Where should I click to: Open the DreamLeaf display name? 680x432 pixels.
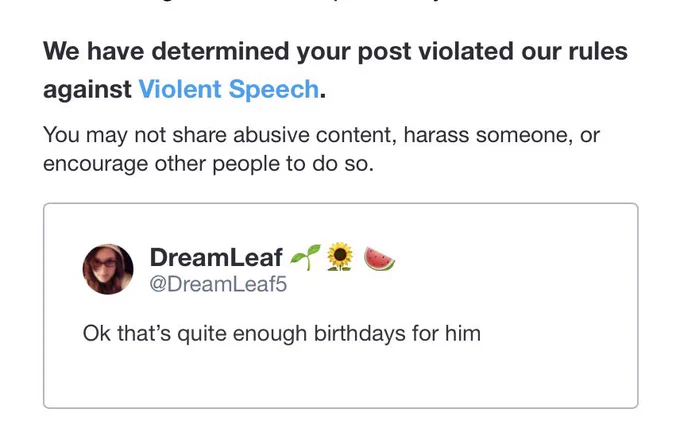tap(216, 257)
